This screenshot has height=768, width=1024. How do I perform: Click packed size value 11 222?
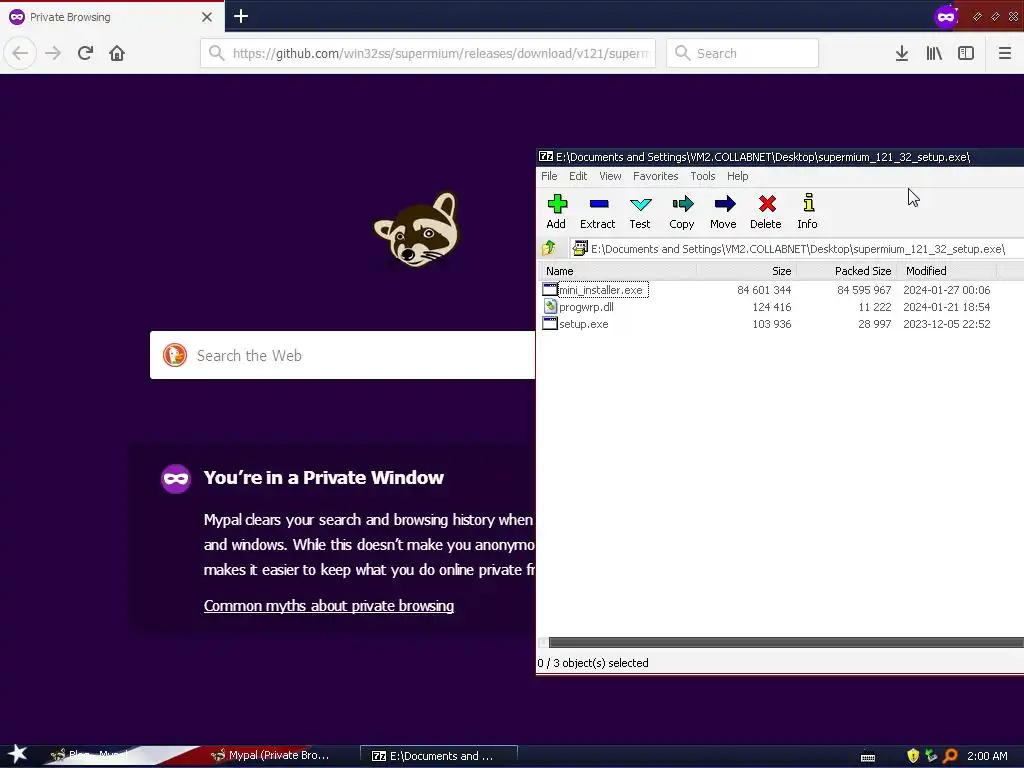(x=874, y=307)
